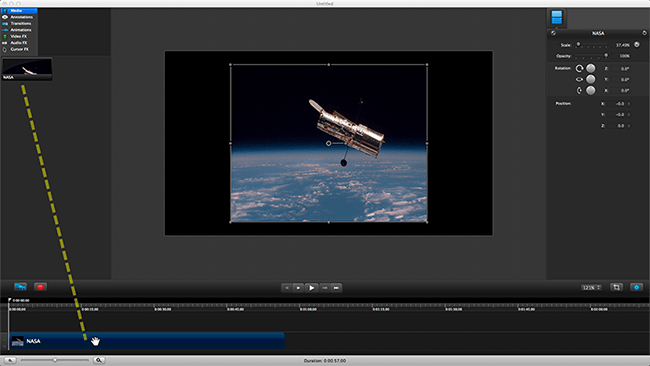Click the 0:00:30.00 mark on the ruler
Screen dimensions: 650x366
pos(162,309)
